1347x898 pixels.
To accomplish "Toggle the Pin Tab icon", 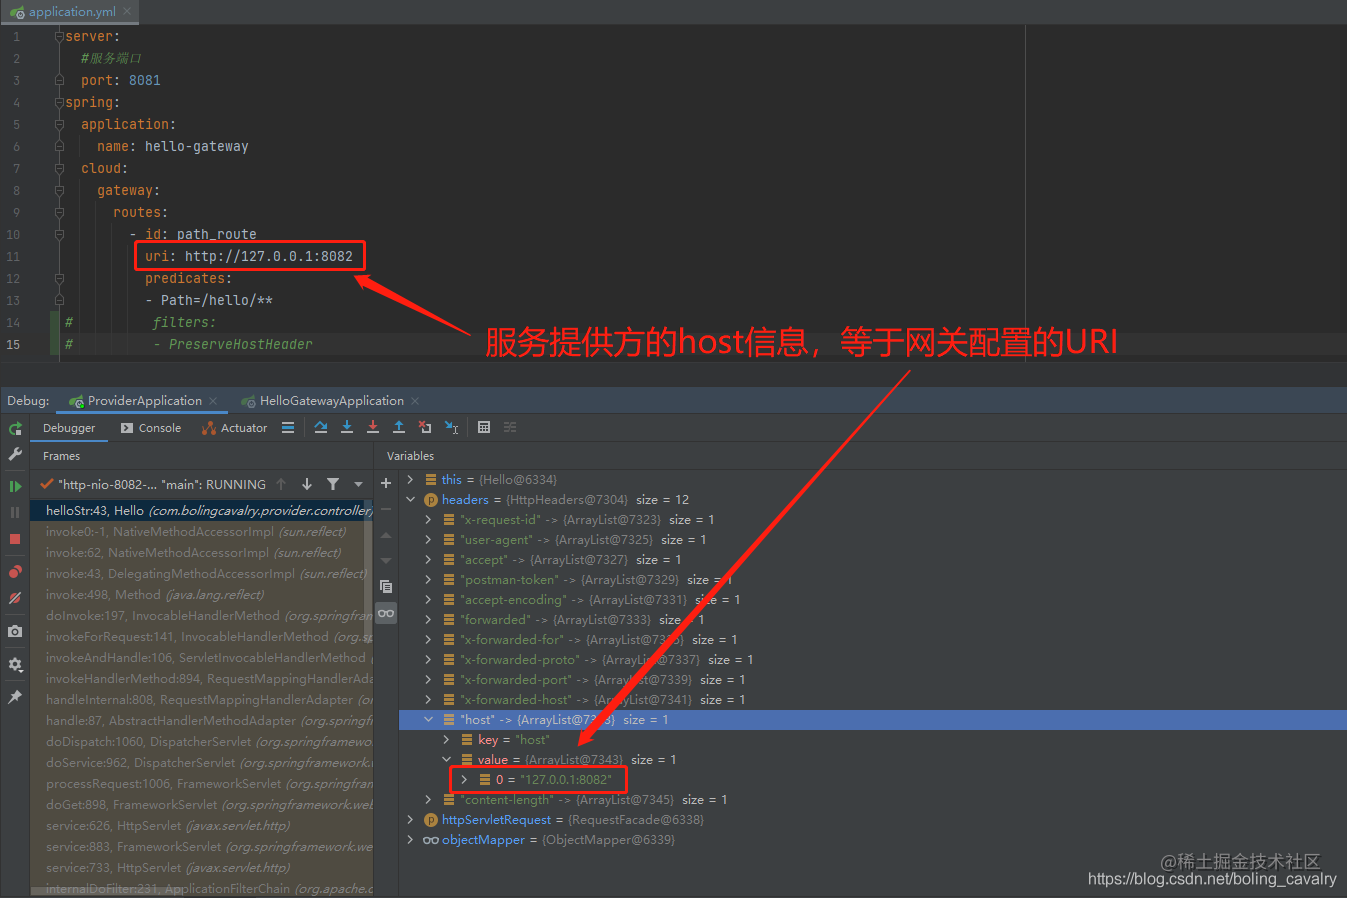I will tap(15, 697).
